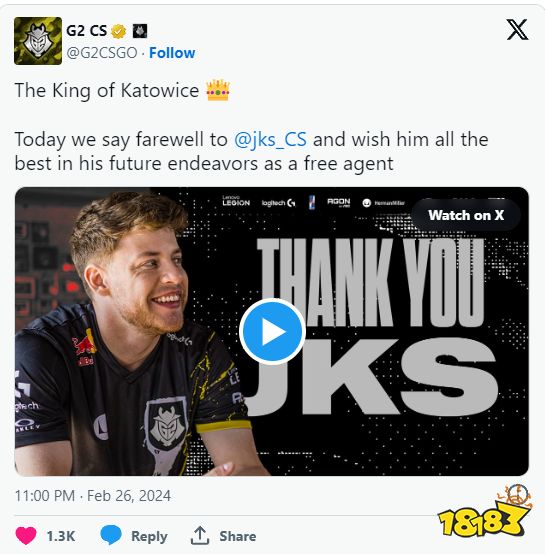Click the crown emoji in the tweet
The width and height of the screenshot is (545, 554).
click(x=218, y=90)
